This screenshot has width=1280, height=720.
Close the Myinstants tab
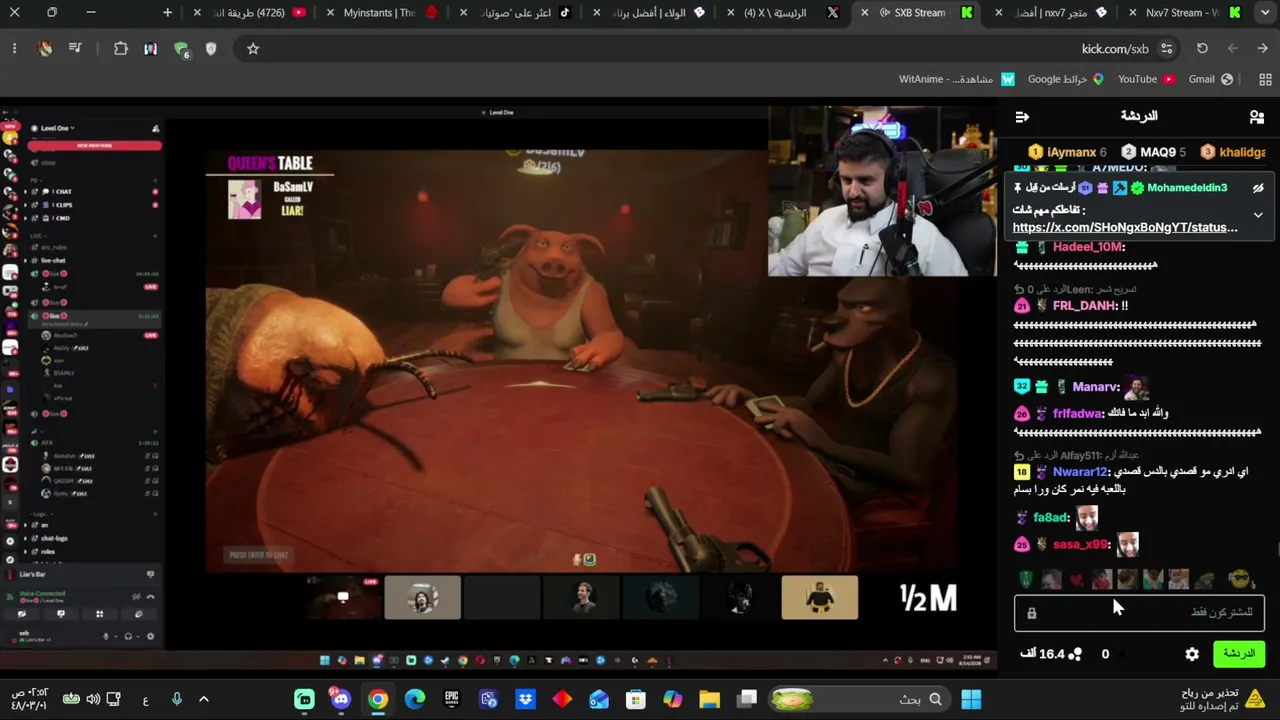point(330,13)
